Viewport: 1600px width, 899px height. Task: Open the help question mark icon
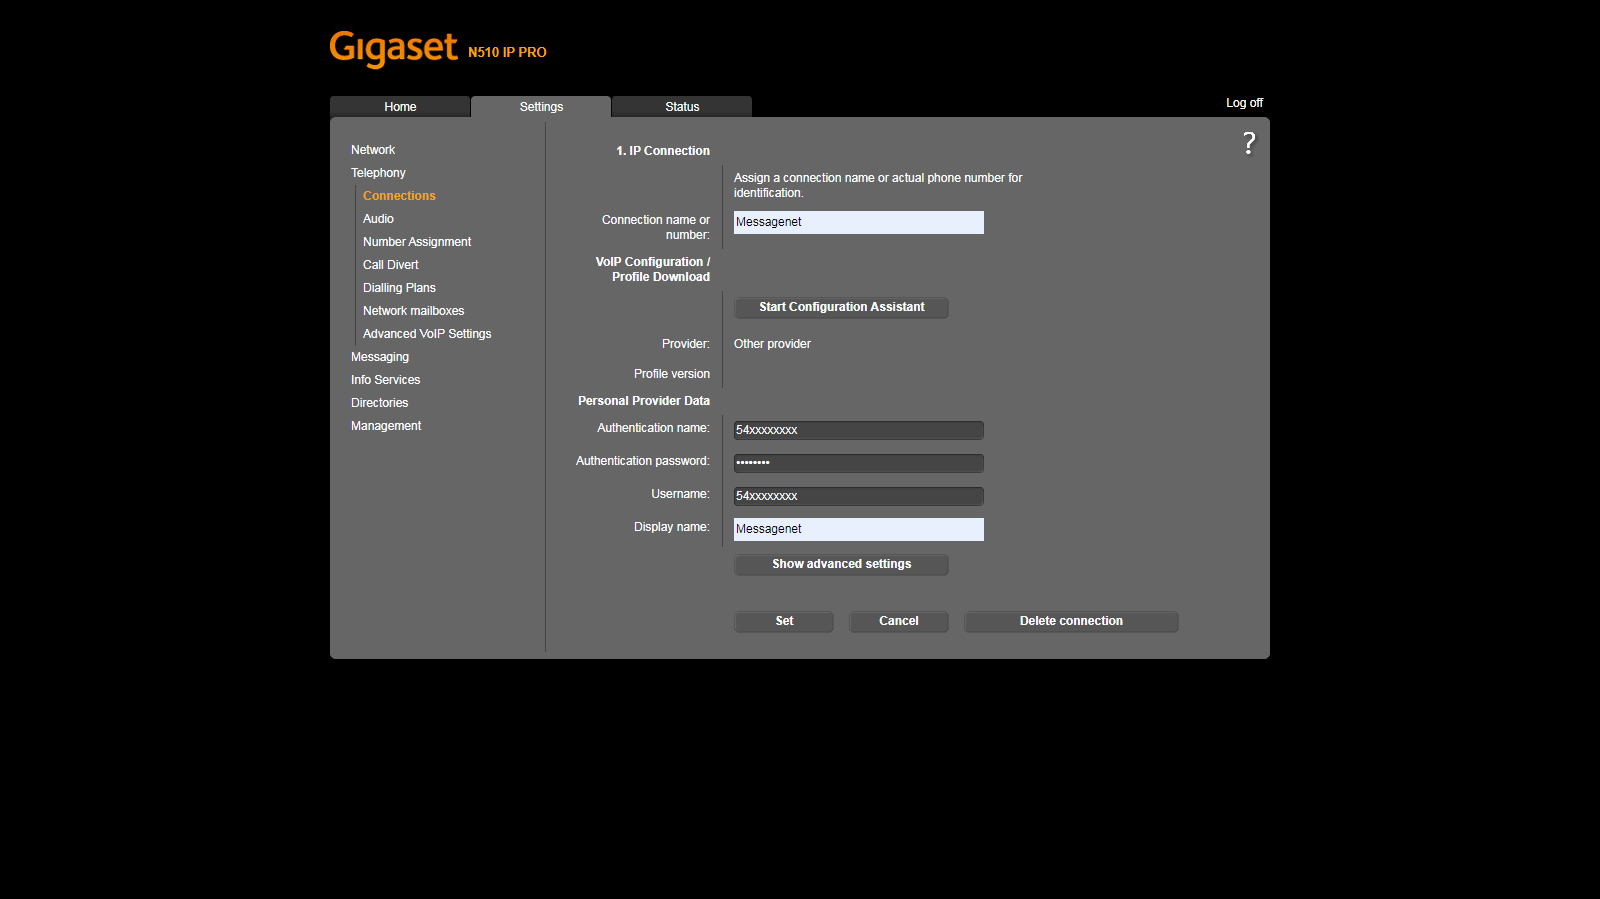(x=1249, y=144)
